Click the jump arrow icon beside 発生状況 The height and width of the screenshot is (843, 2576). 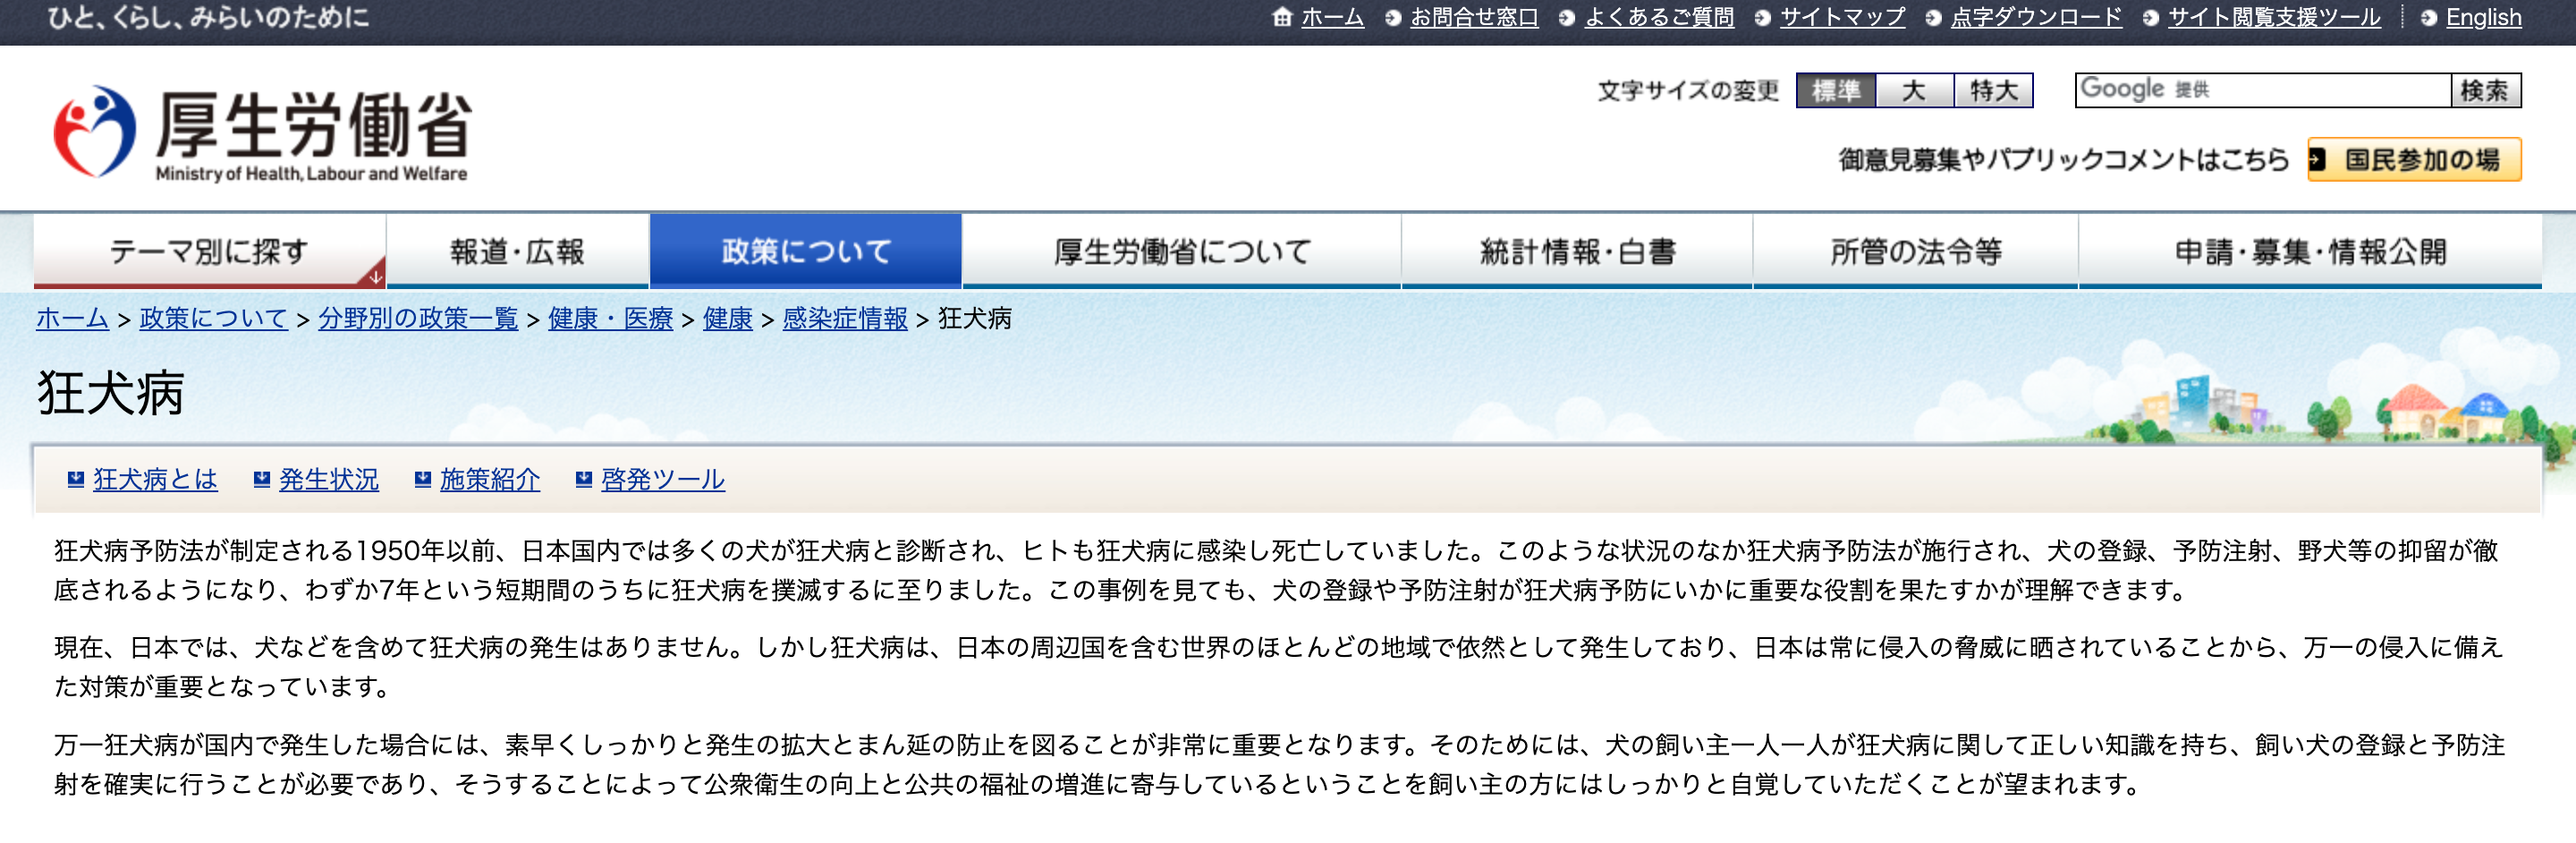click(x=262, y=479)
